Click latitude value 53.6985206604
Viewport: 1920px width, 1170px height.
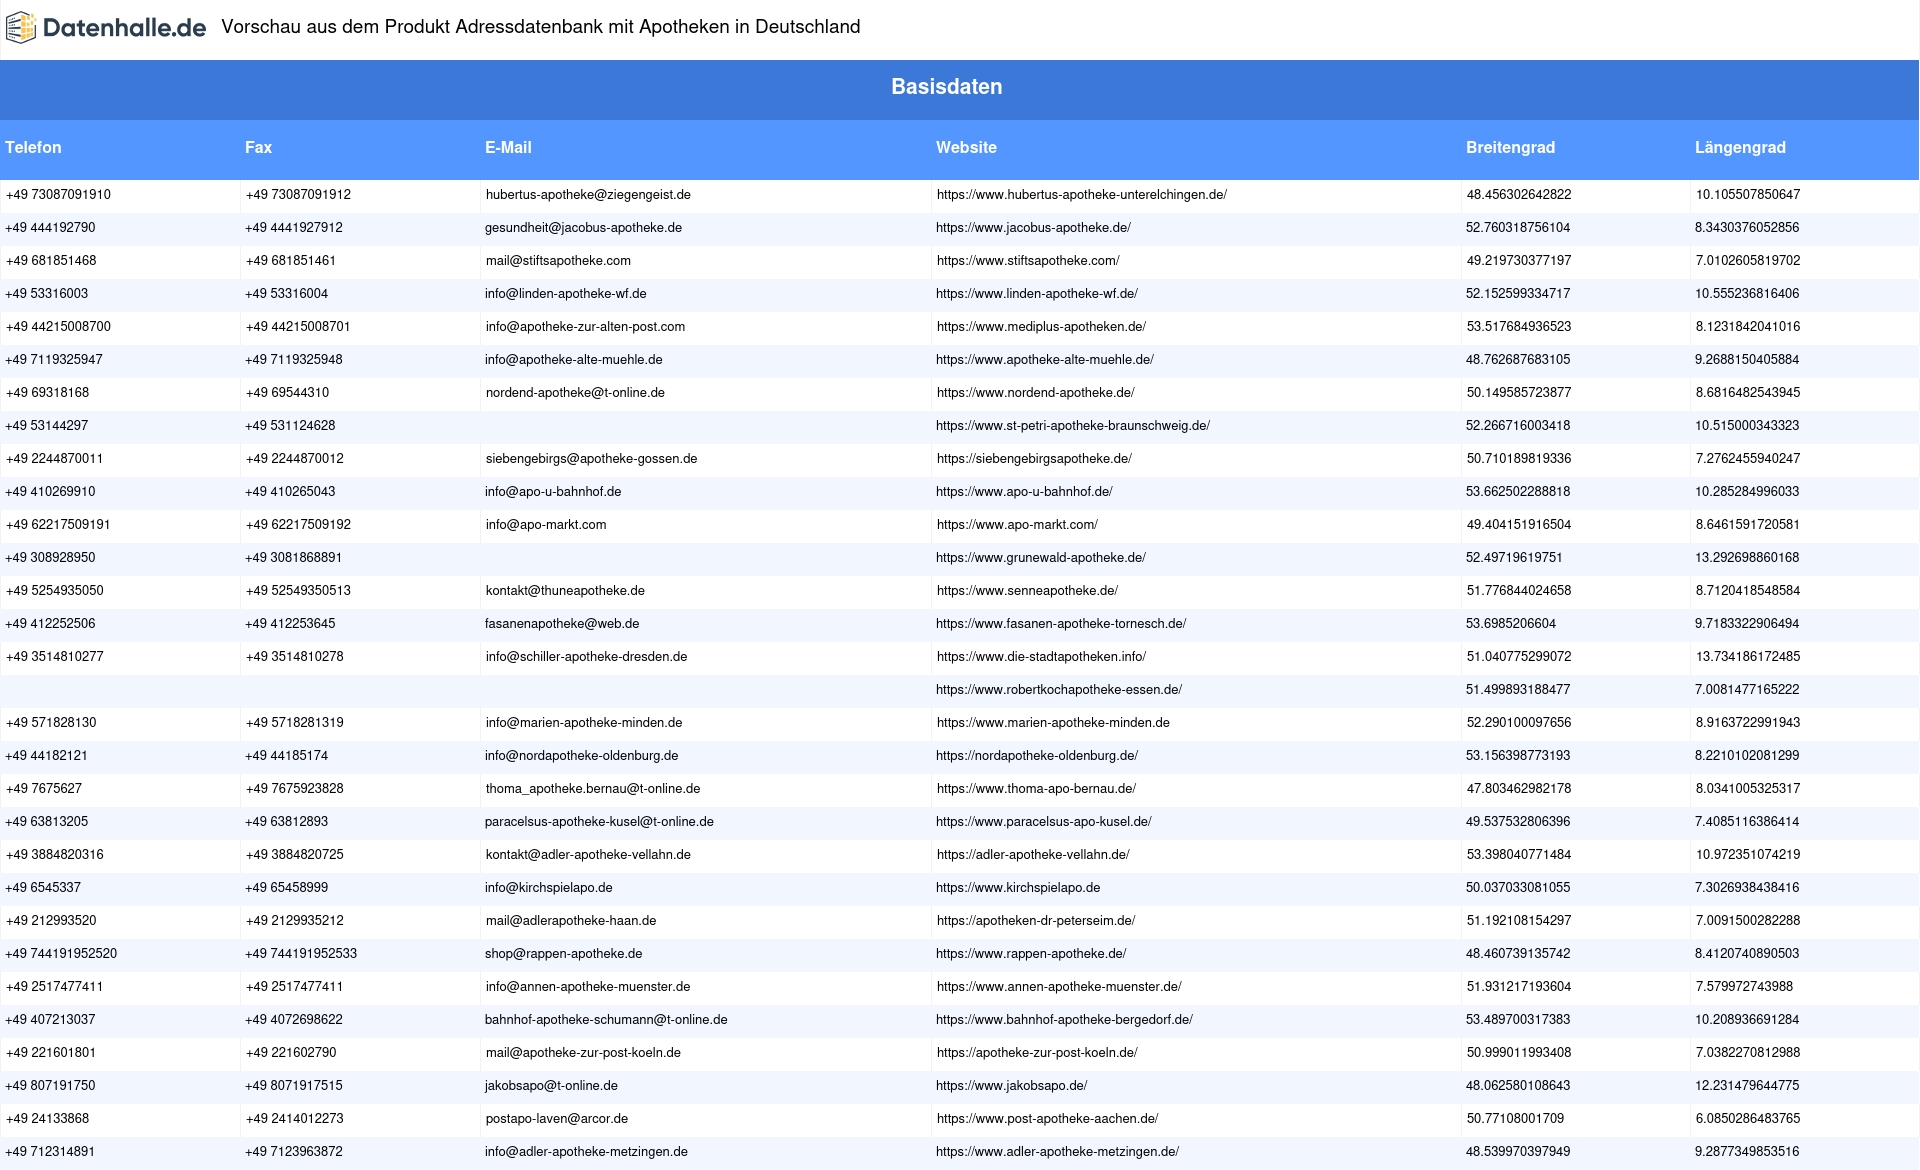click(x=1511, y=624)
